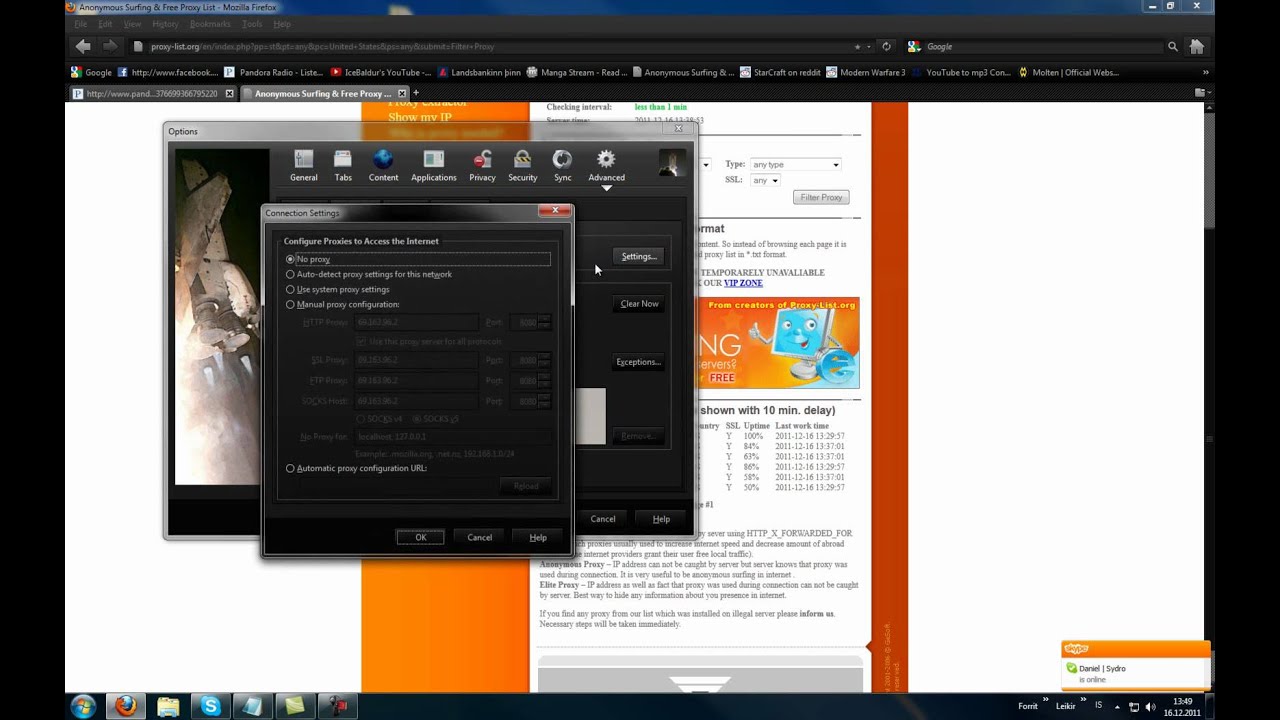Go to the Firefox home page
This screenshot has width=1280, height=720.
point(1197,46)
